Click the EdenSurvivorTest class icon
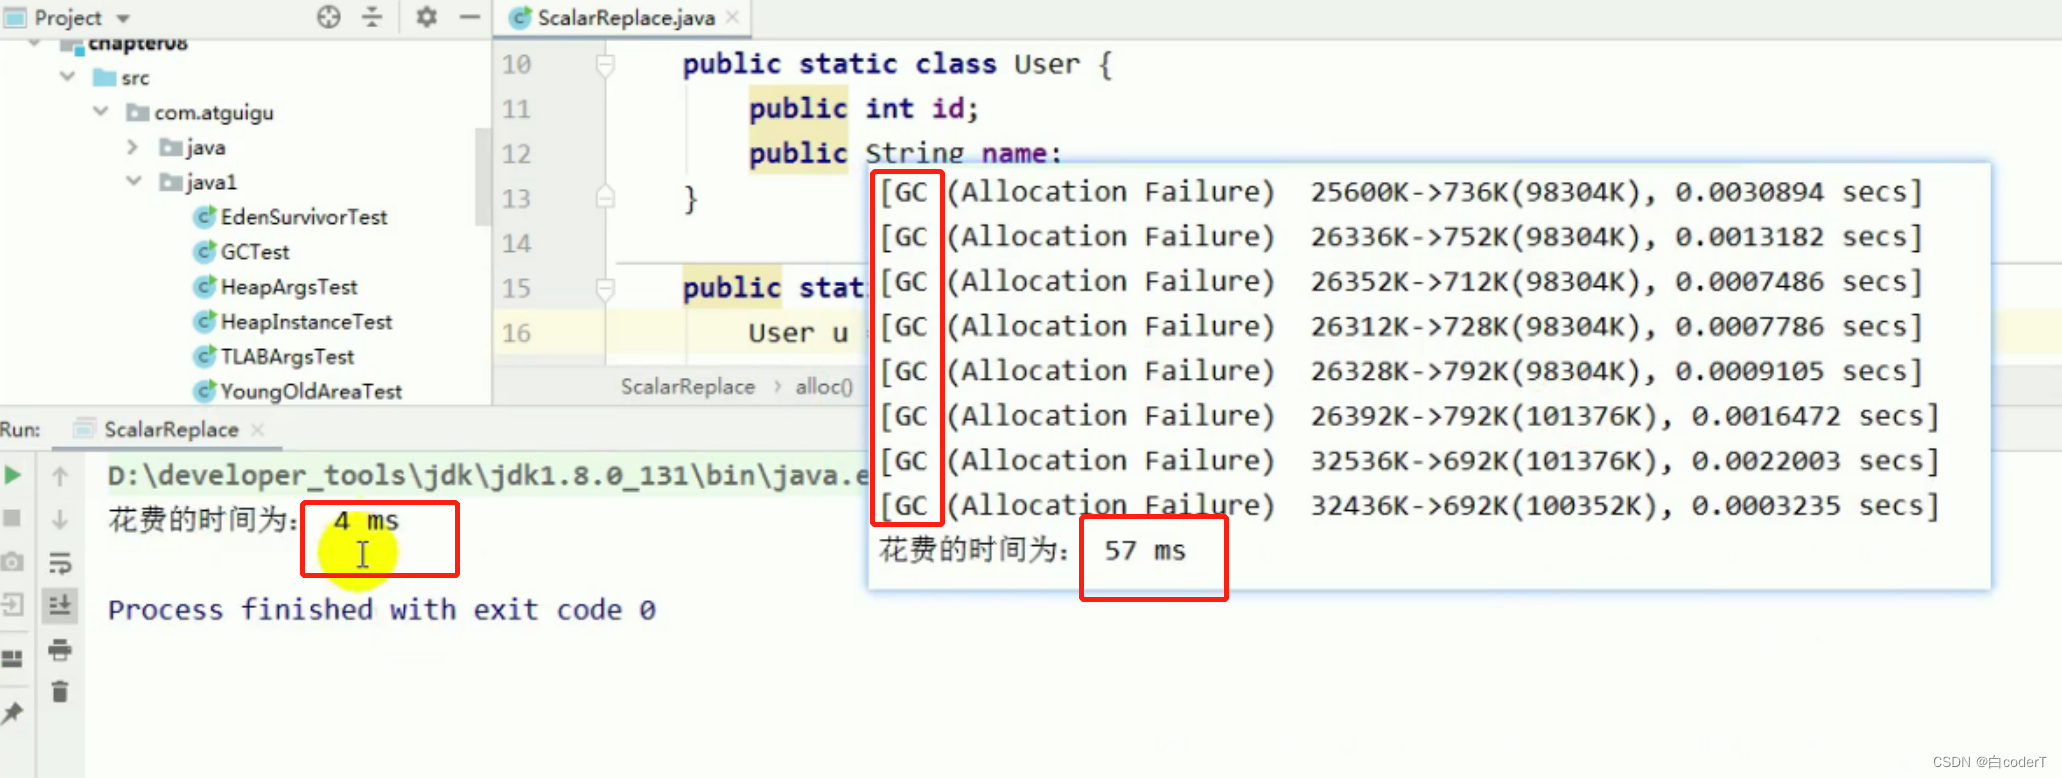The image size is (2062, 778). click(x=206, y=217)
